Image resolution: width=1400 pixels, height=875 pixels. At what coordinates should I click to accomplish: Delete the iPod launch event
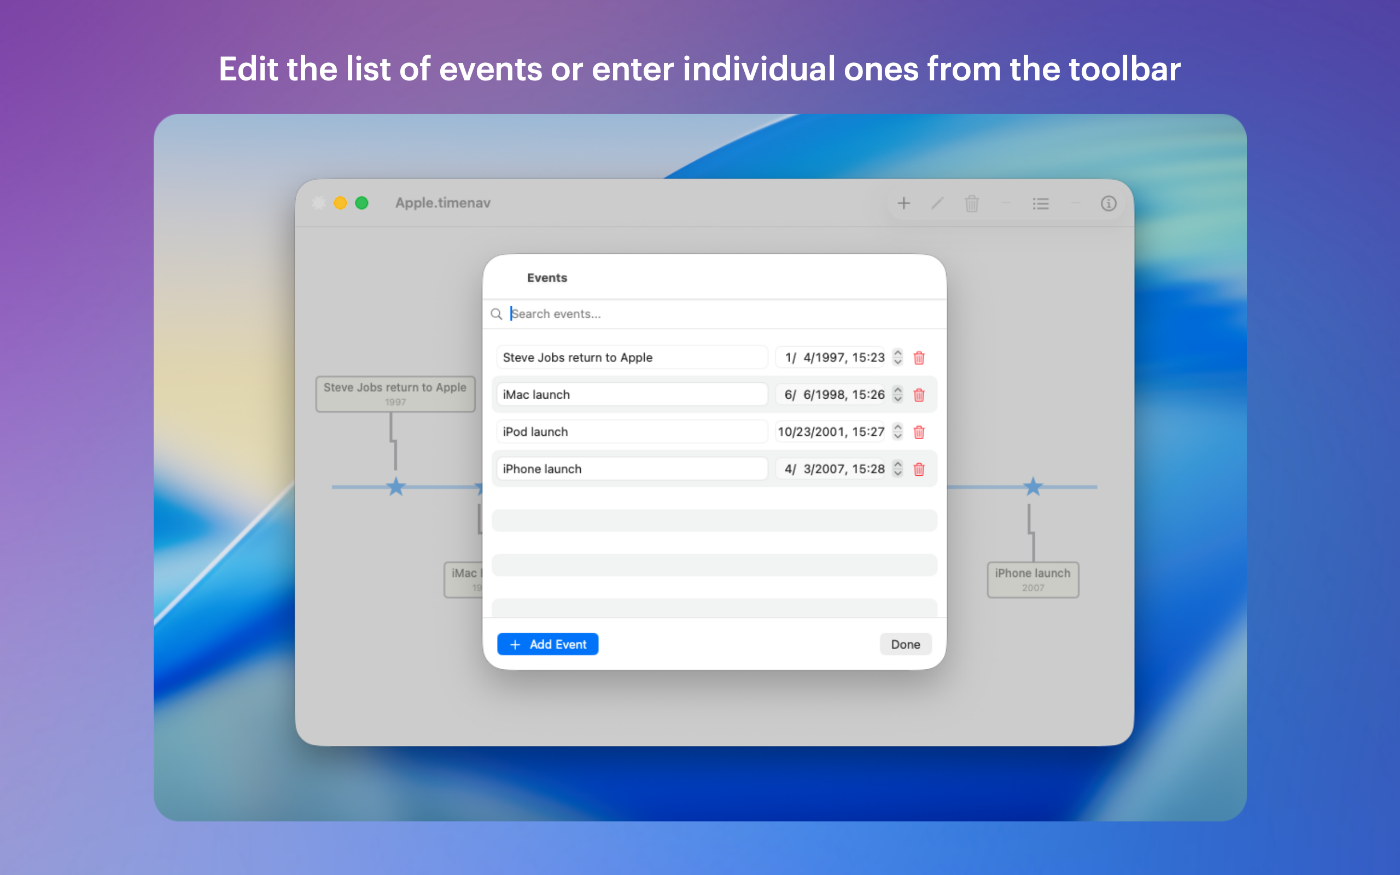(919, 432)
